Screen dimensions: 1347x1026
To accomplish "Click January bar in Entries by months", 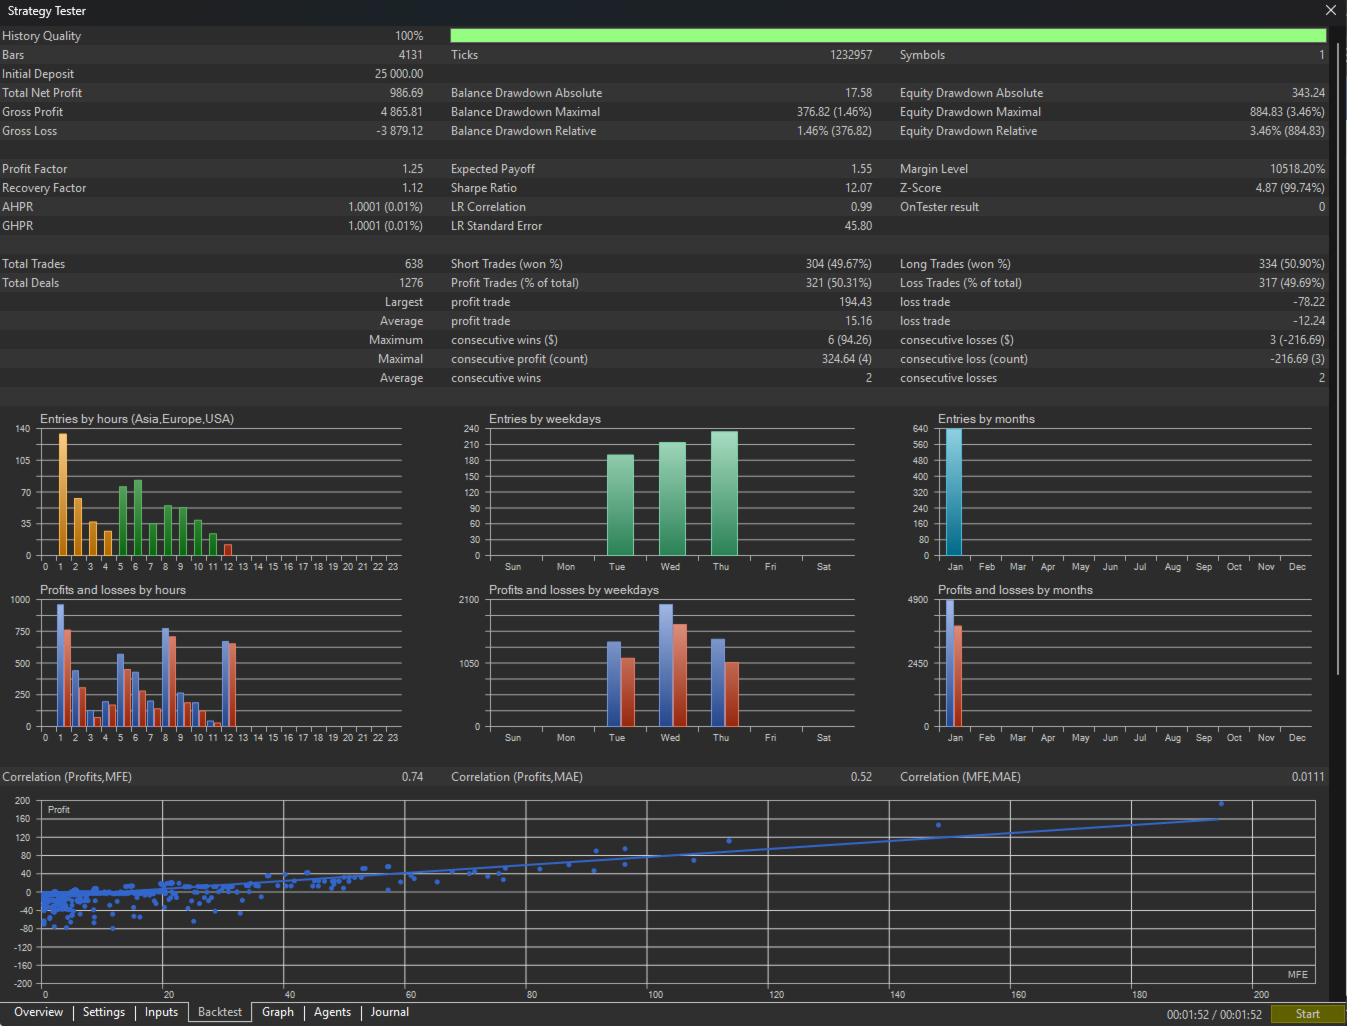I will click(x=954, y=492).
